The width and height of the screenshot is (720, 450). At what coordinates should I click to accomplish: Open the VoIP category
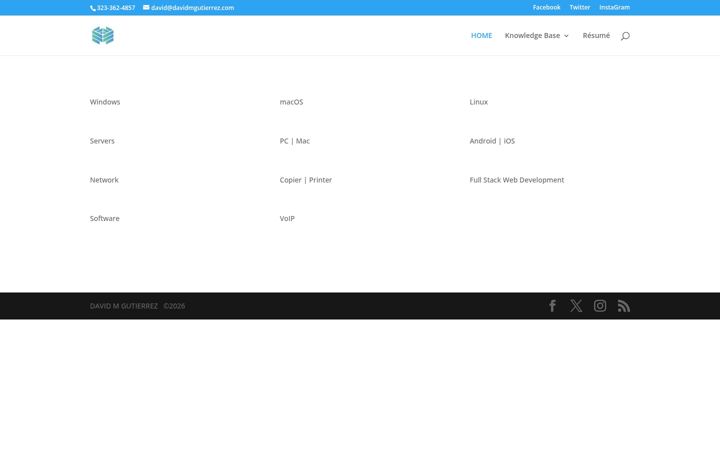point(287,219)
